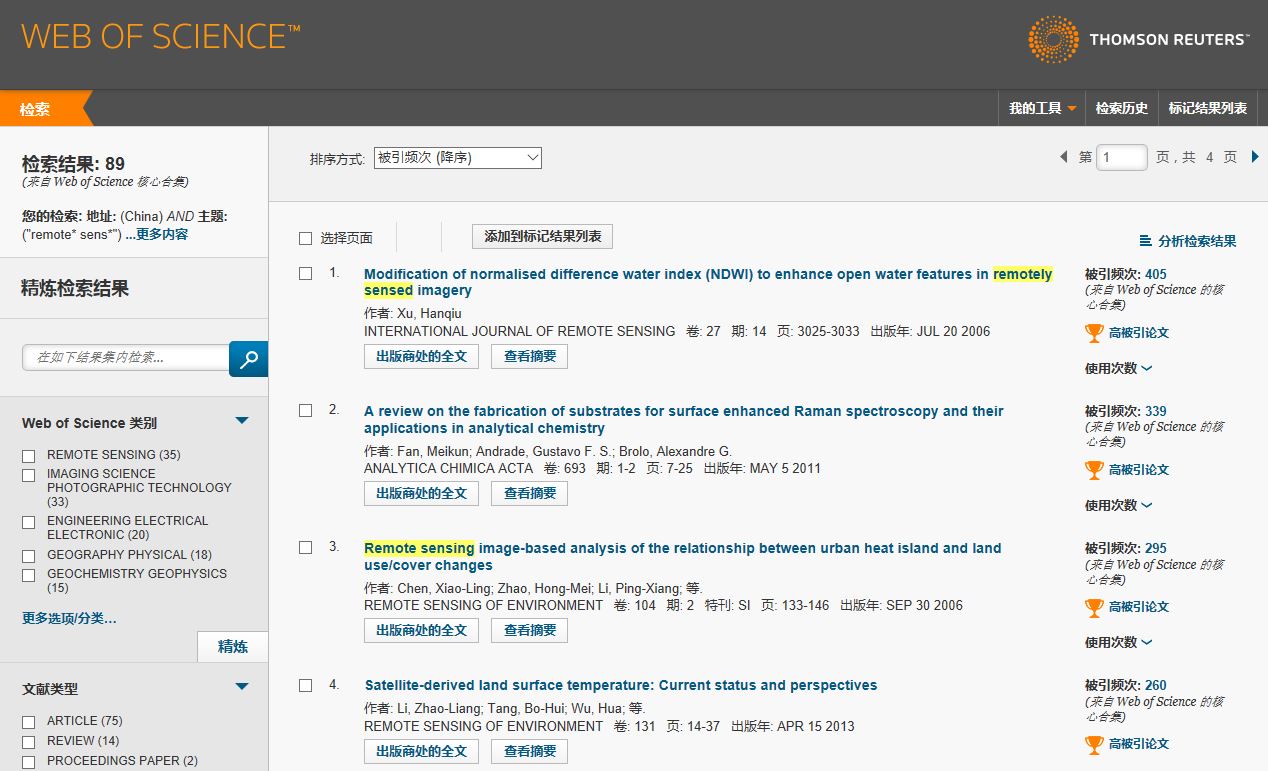This screenshot has width=1268, height=771.
Task: Open 出版商处的全文 for result 4
Action: (x=421, y=751)
